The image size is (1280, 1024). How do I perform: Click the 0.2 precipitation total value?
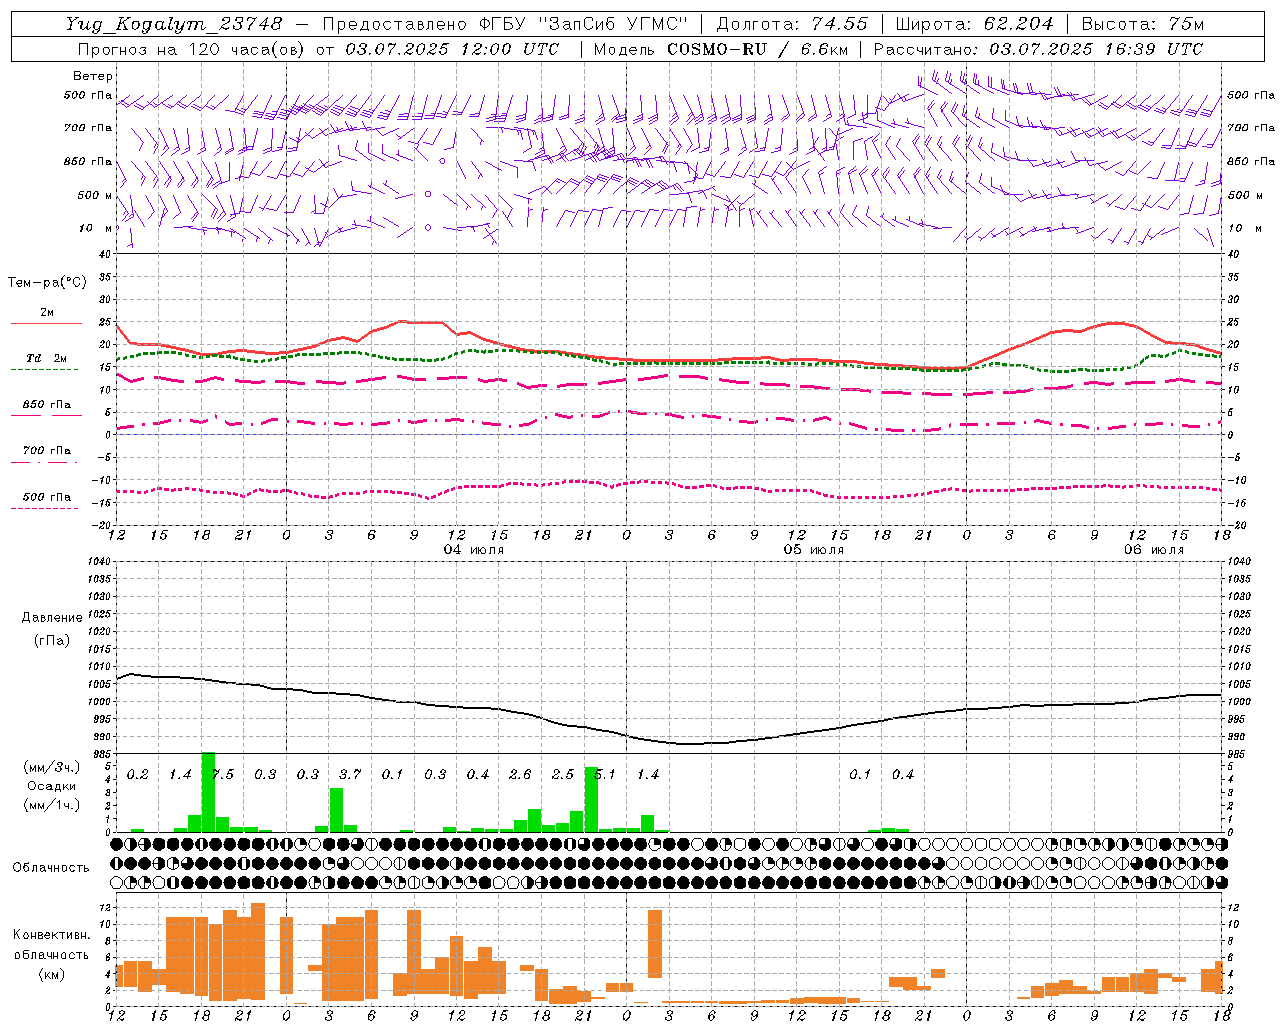[138, 775]
